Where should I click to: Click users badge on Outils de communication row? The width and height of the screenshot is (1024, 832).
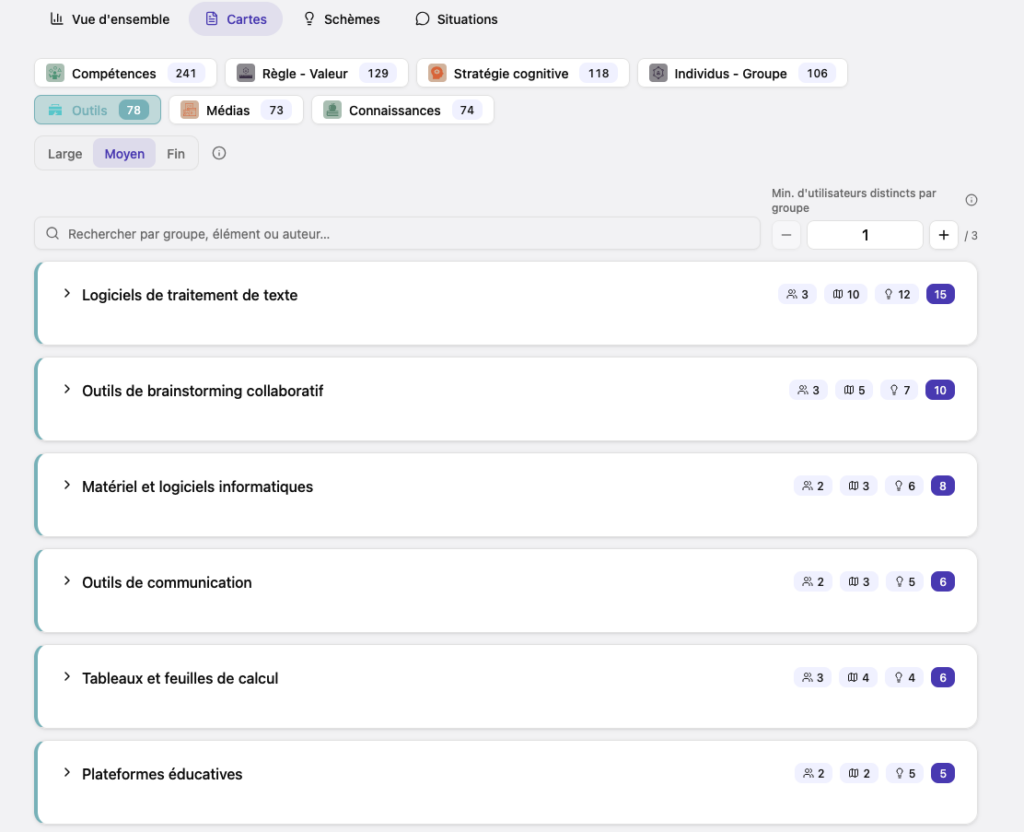(x=813, y=582)
